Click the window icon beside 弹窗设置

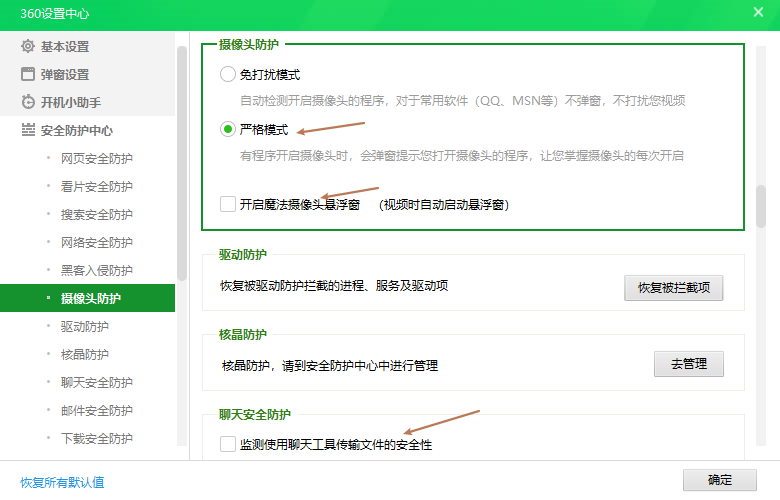(x=28, y=74)
